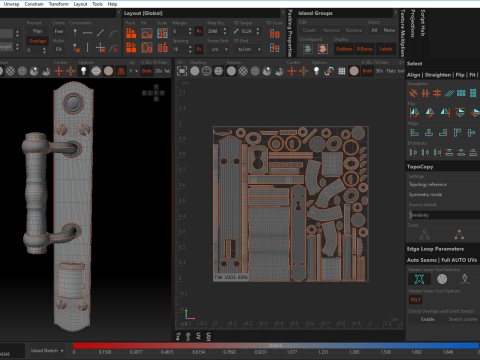
Task: Click the remove pin constraint icon
Action: (x=76, y=48)
